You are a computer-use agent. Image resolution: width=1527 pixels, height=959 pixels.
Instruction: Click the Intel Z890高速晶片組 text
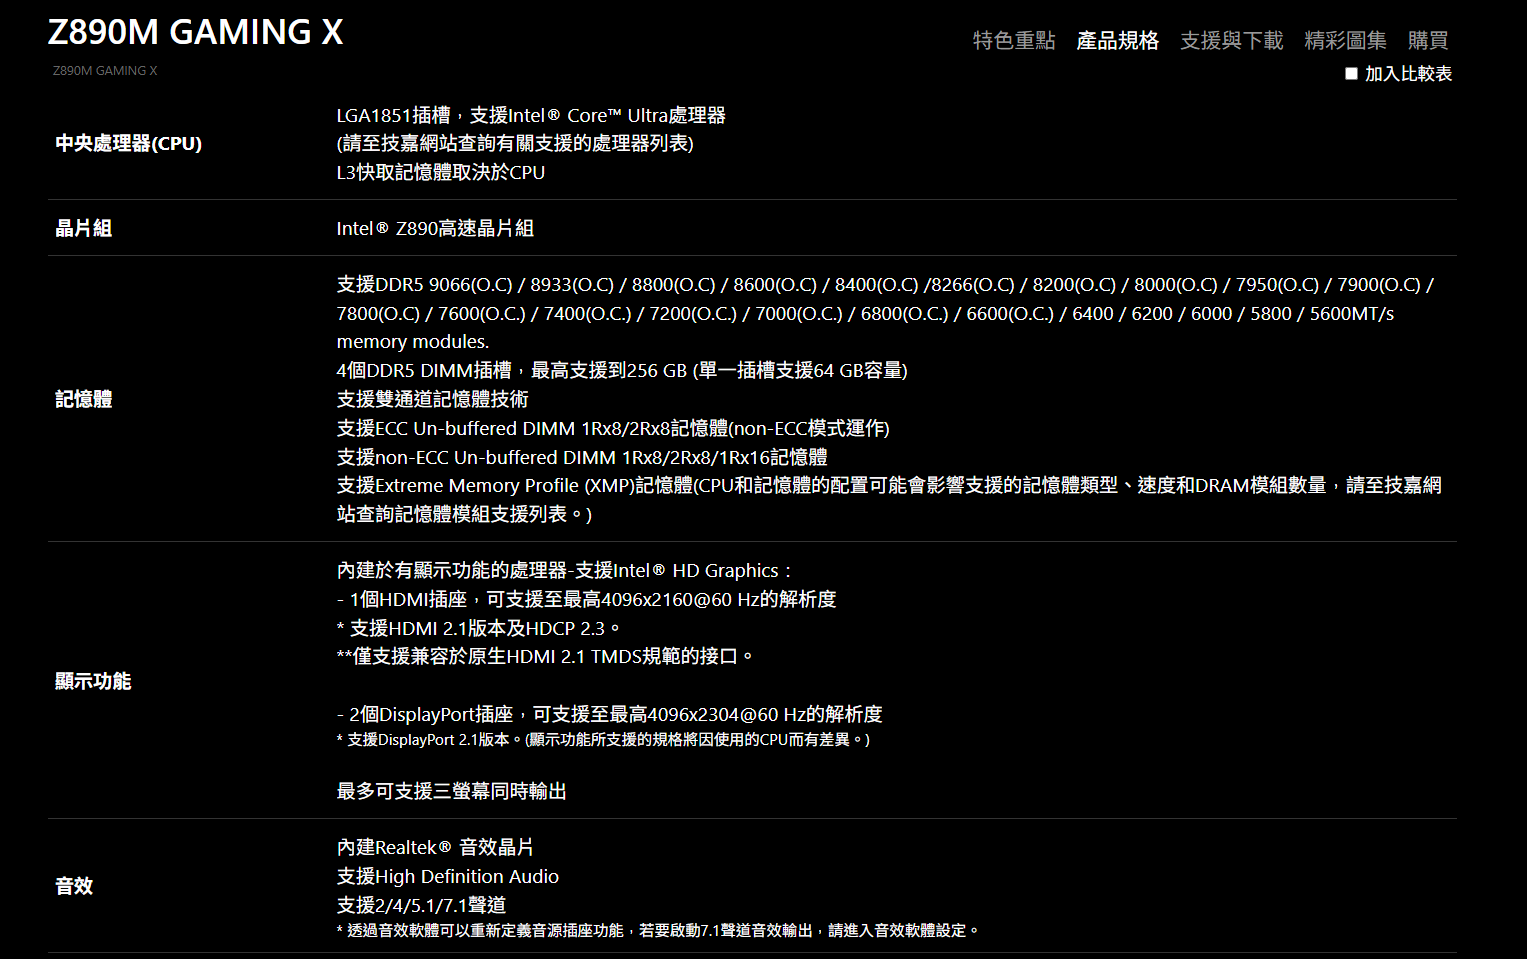[435, 228]
